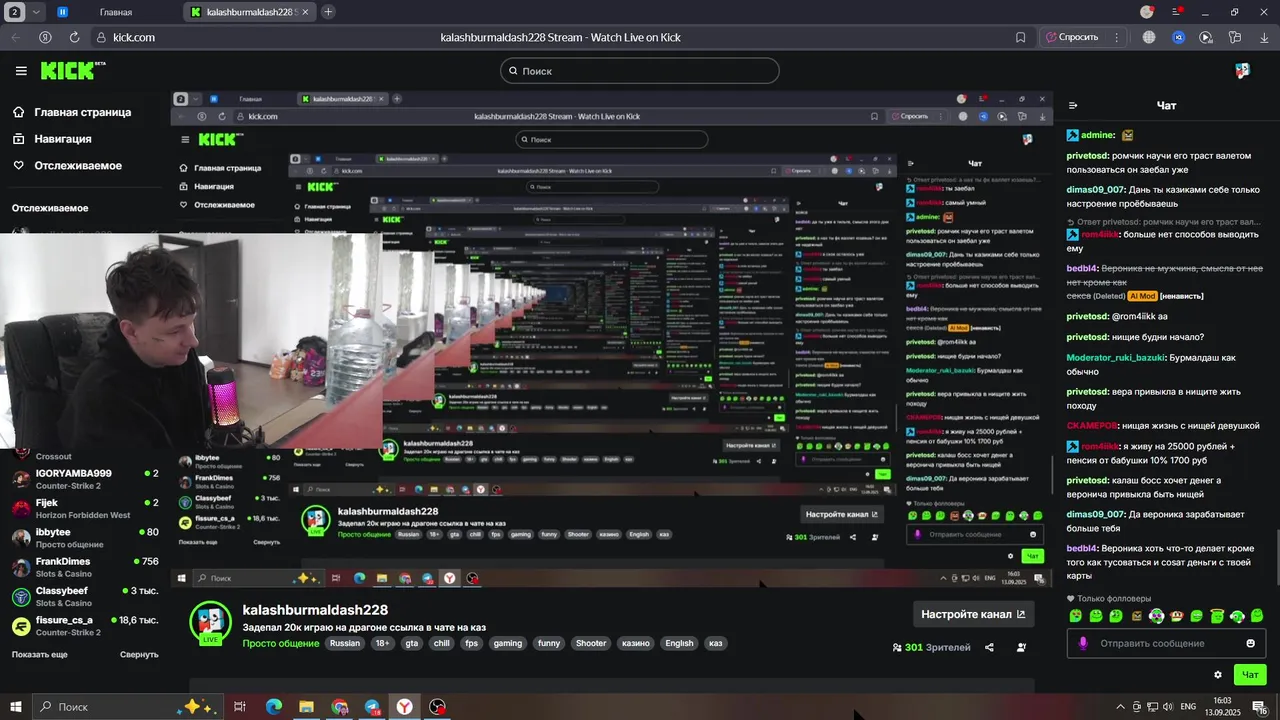
Task: Open fissure_cs_a channel in sidebar
Action: click(x=85, y=626)
